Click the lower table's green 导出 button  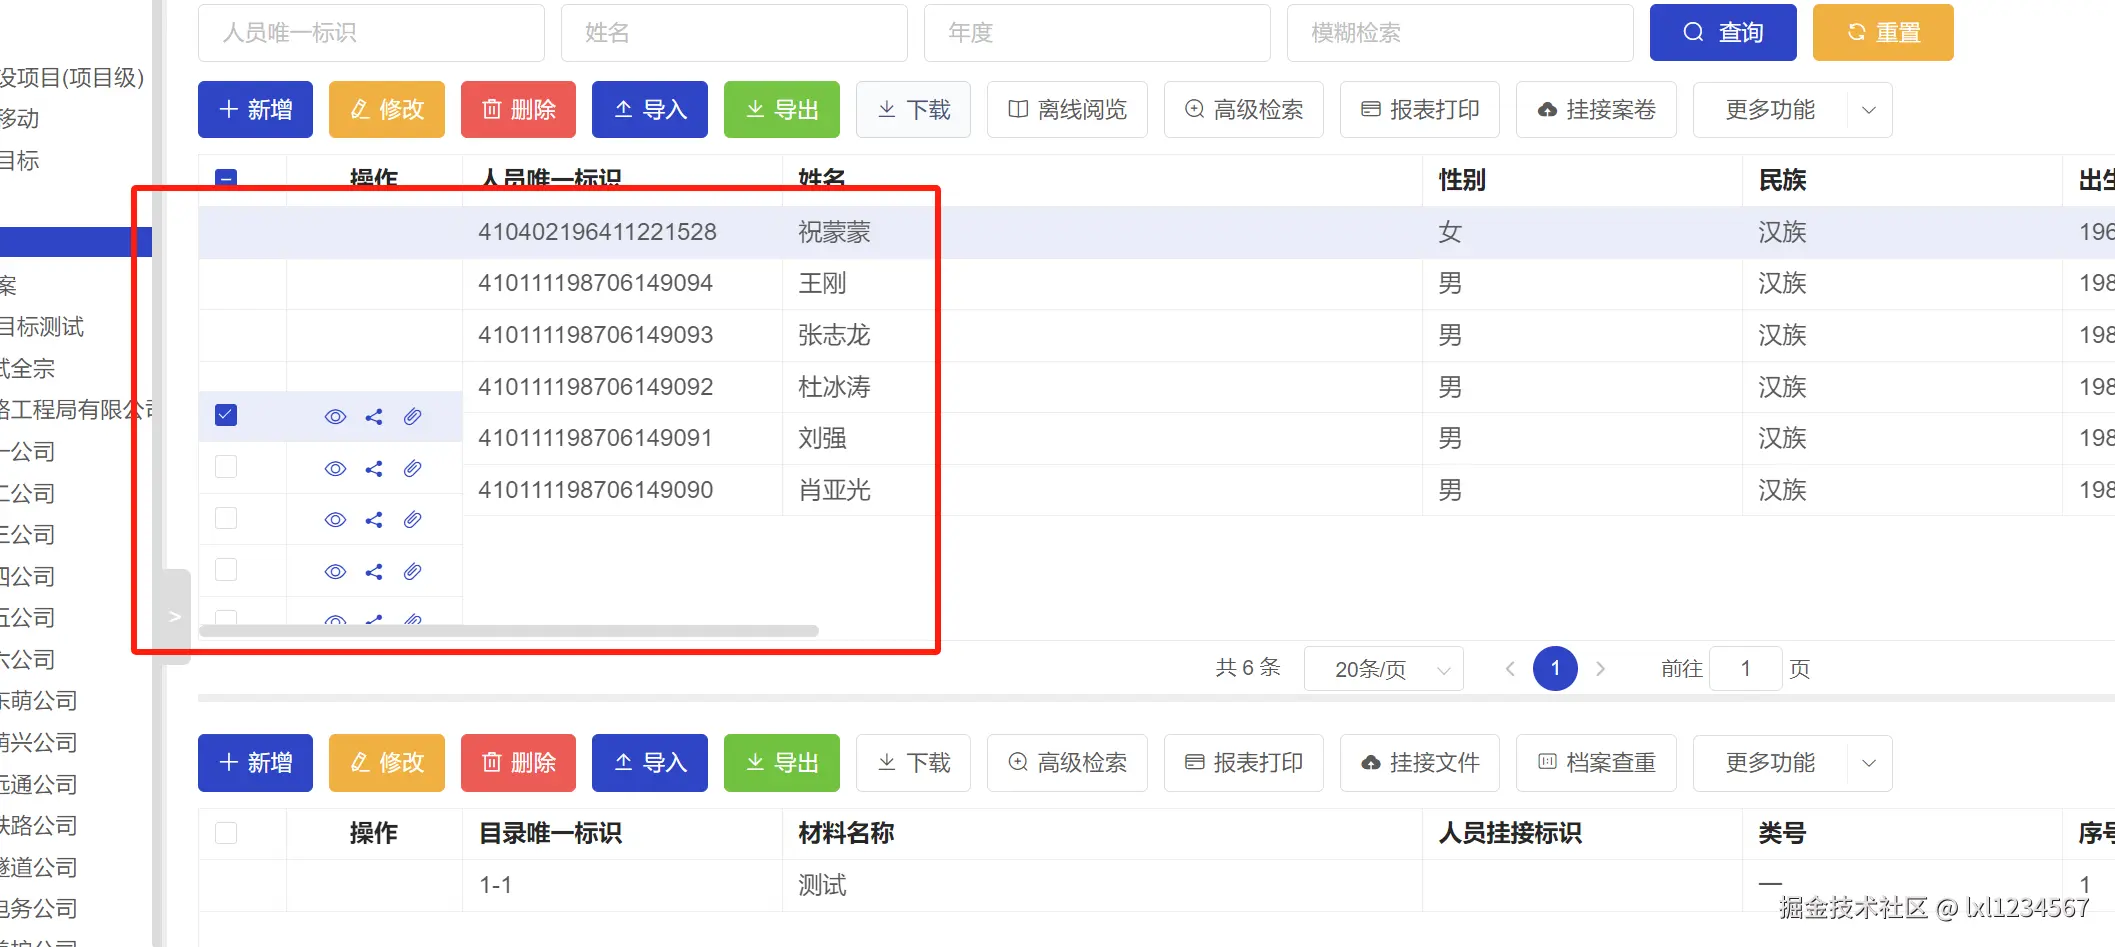click(x=782, y=763)
